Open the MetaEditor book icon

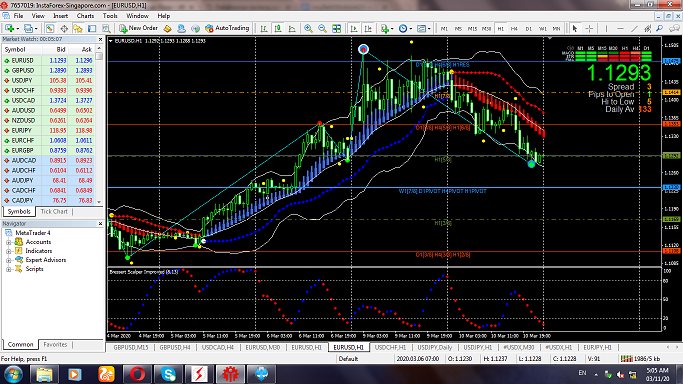coord(167,28)
